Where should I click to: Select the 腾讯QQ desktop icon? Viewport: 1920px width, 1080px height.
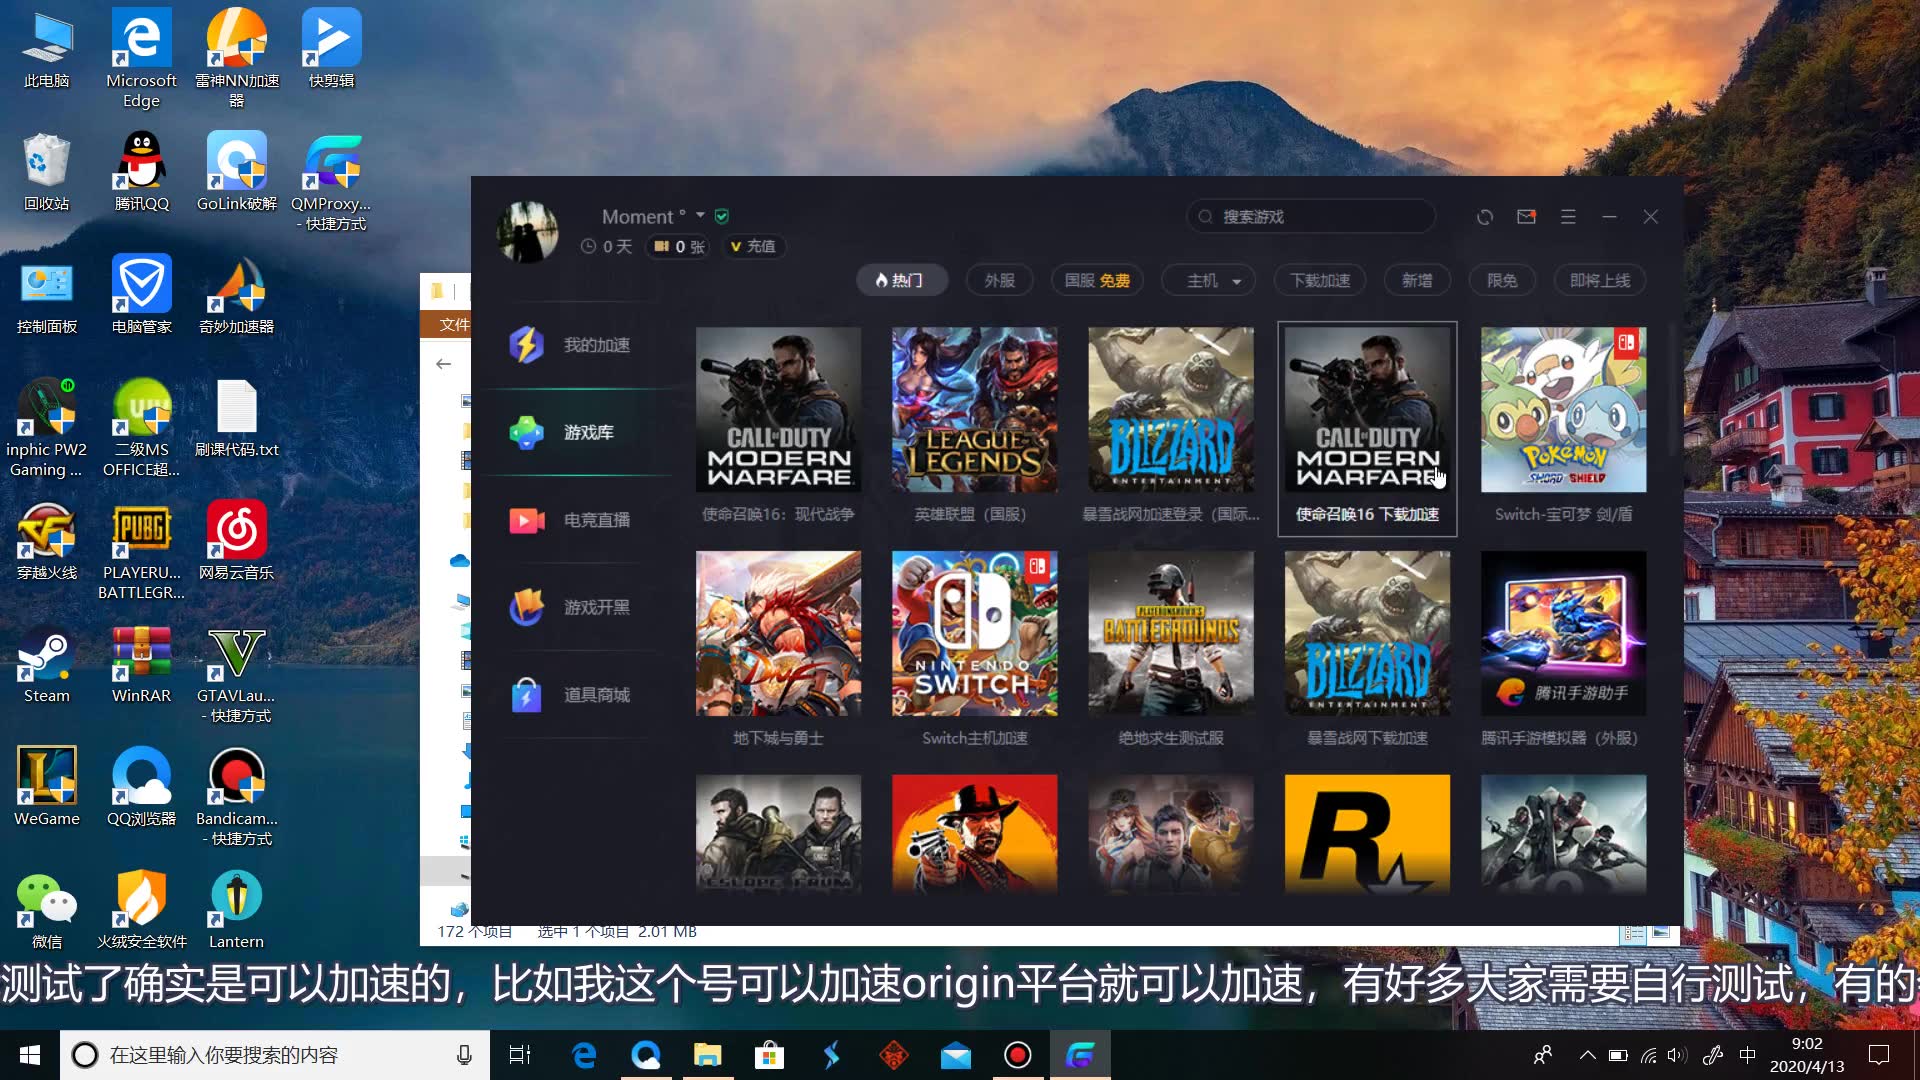[141, 172]
